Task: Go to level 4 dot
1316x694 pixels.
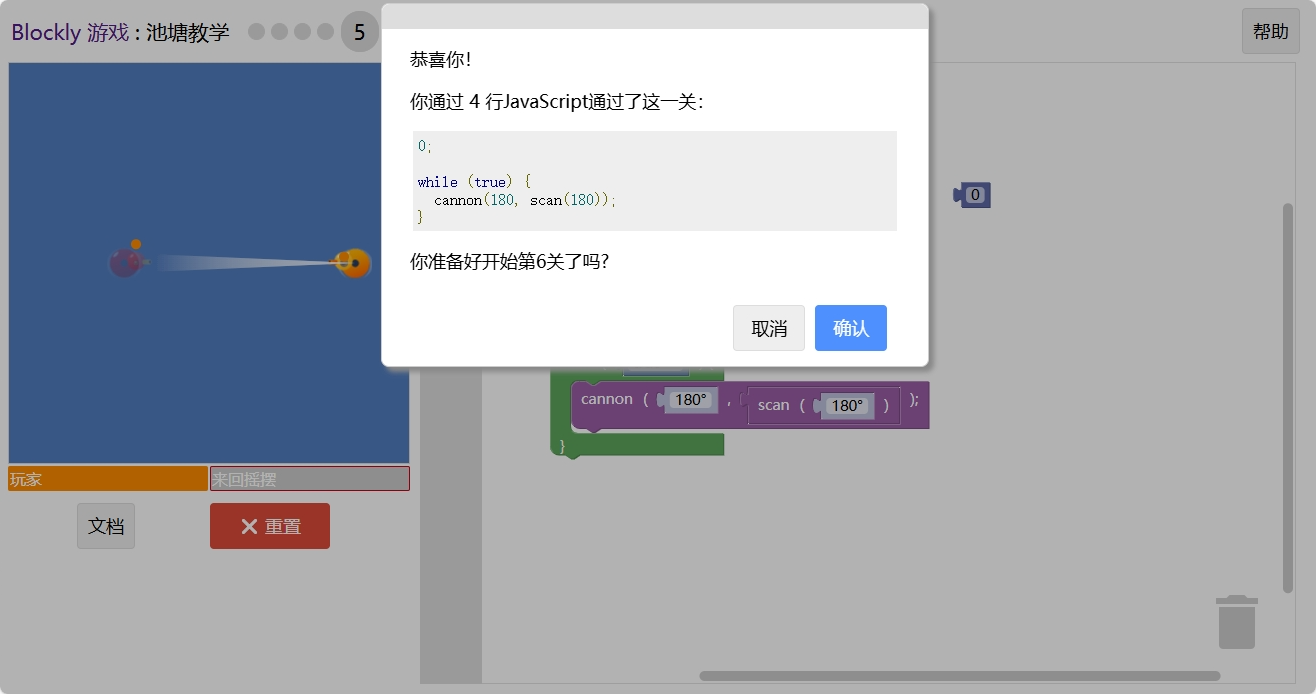Action: tap(325, 32)
